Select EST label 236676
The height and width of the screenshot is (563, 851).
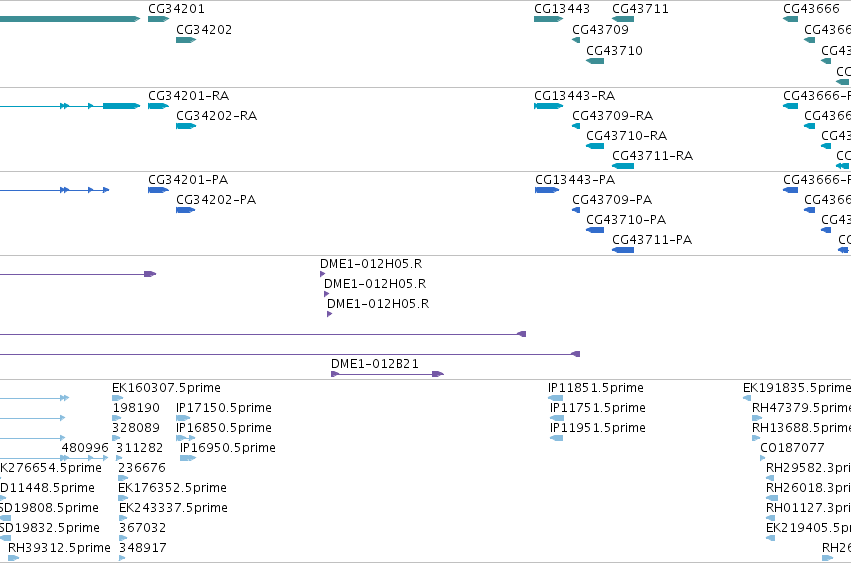pos(142,469)
